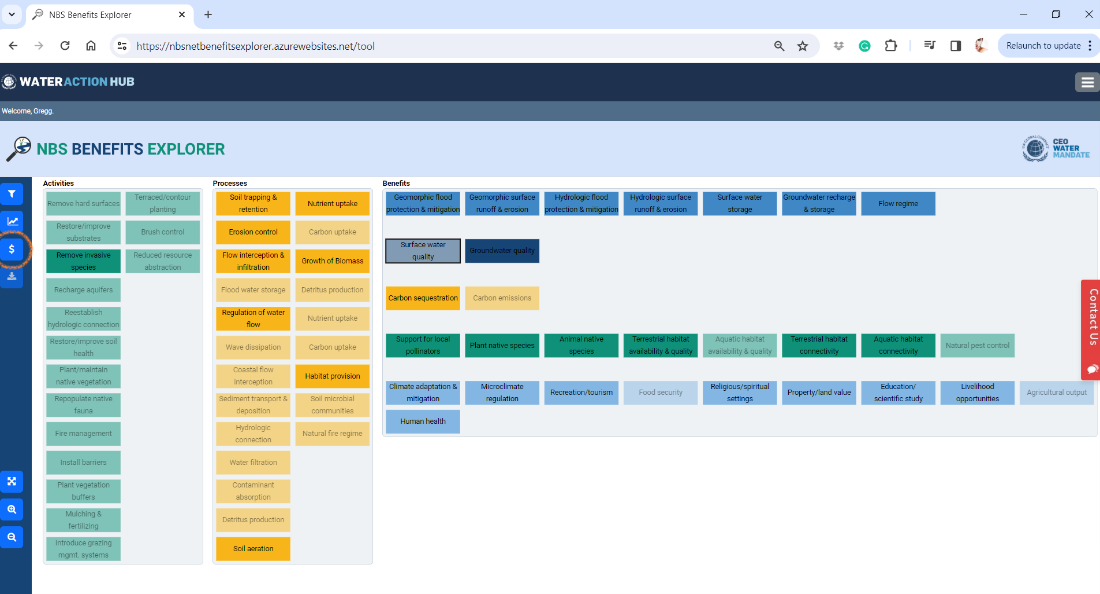This screenshot has height=594, width=1100.
Task: Bookmark the page with the star icon
Action: click(x=803, y=46)
